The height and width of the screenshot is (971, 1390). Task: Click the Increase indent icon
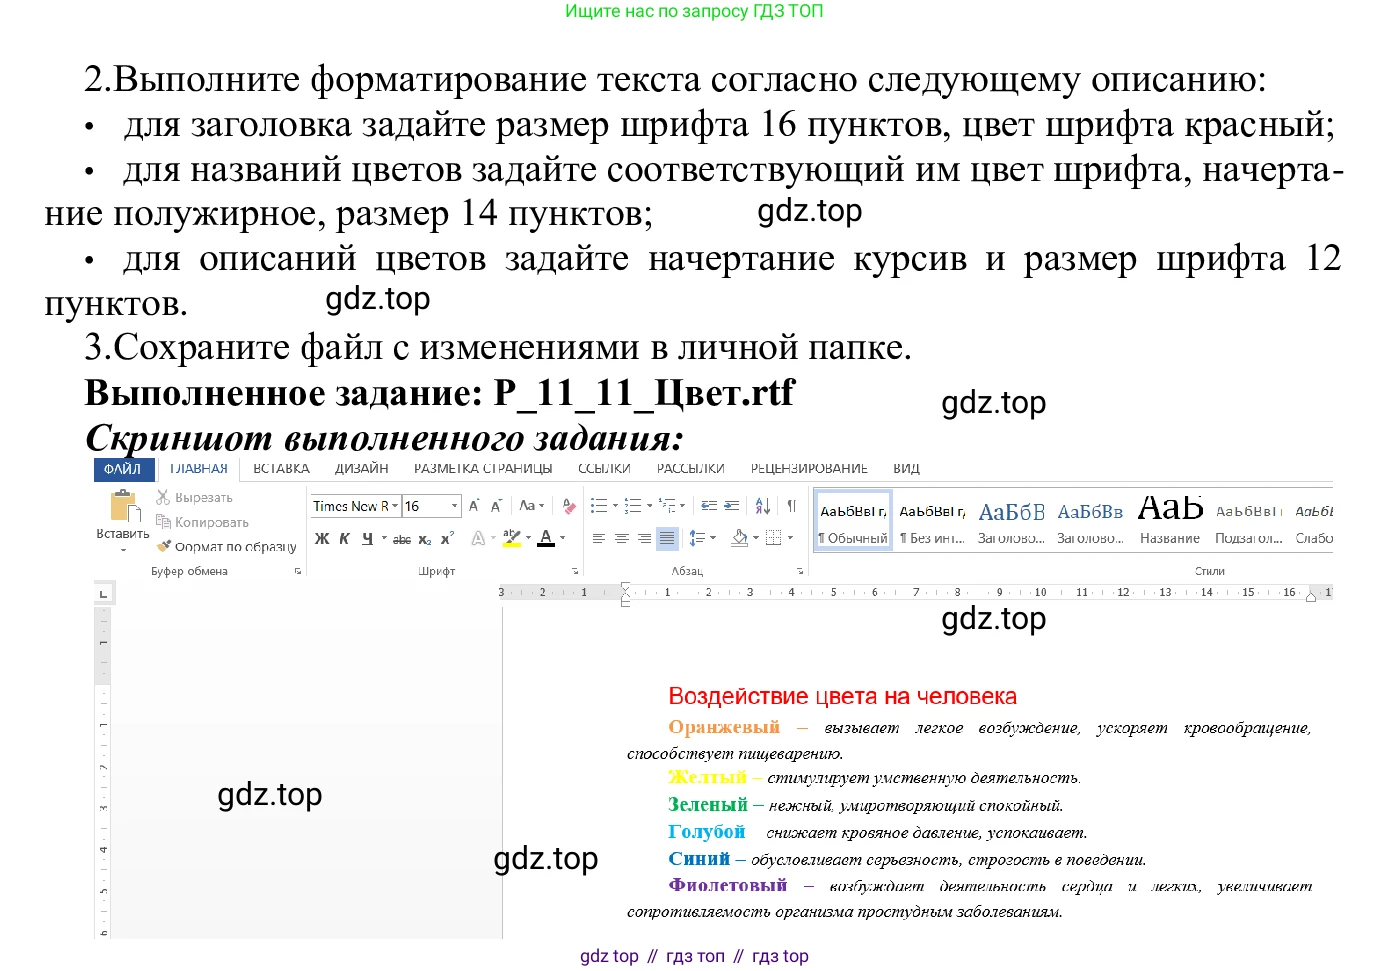[x=732, y=506]
